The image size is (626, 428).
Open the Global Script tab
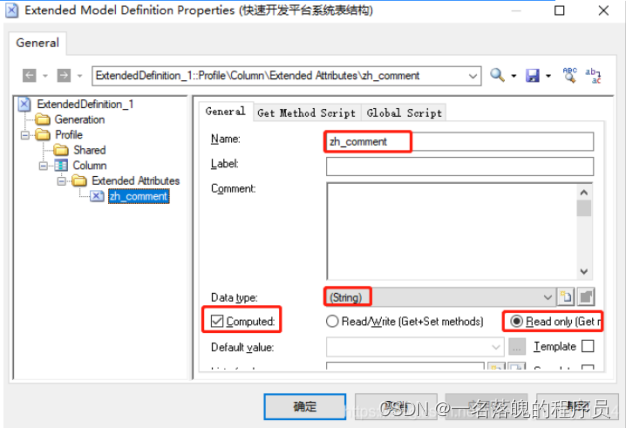404,113
